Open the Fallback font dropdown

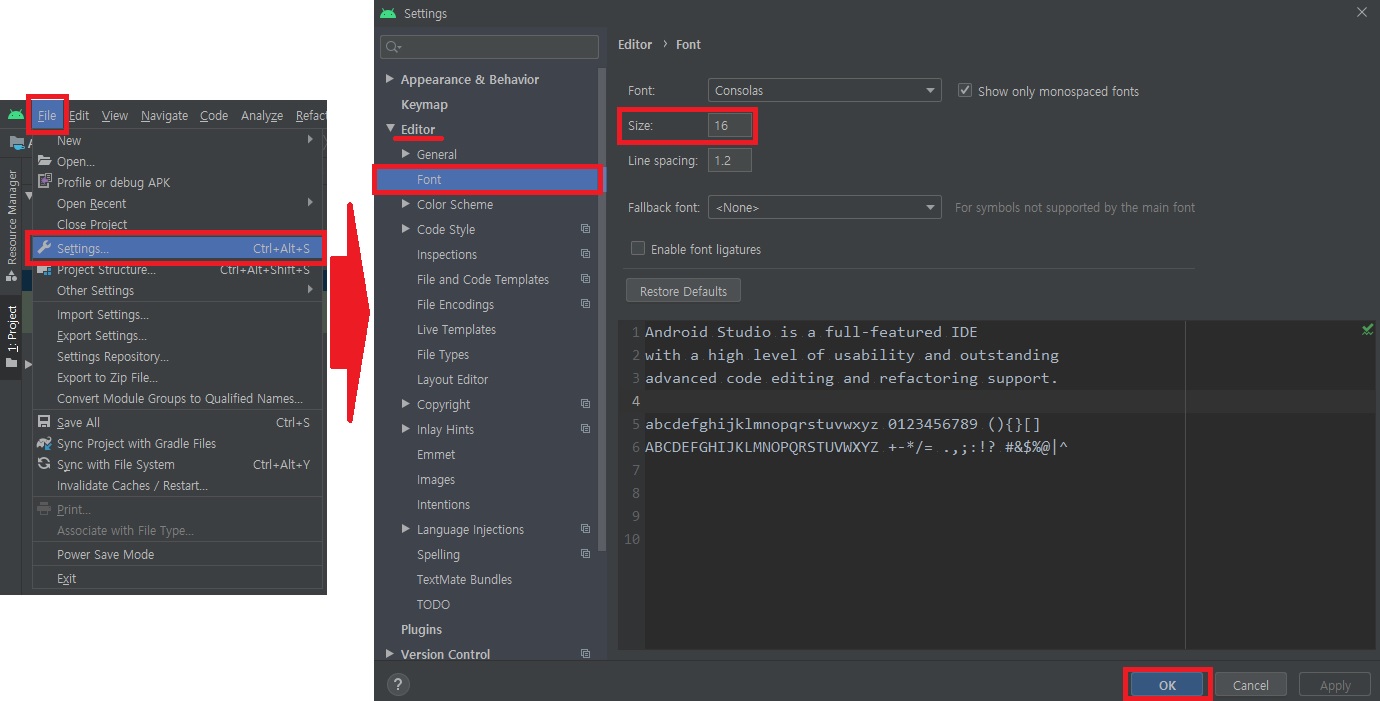pyautogui.click(x=824, y=207)
